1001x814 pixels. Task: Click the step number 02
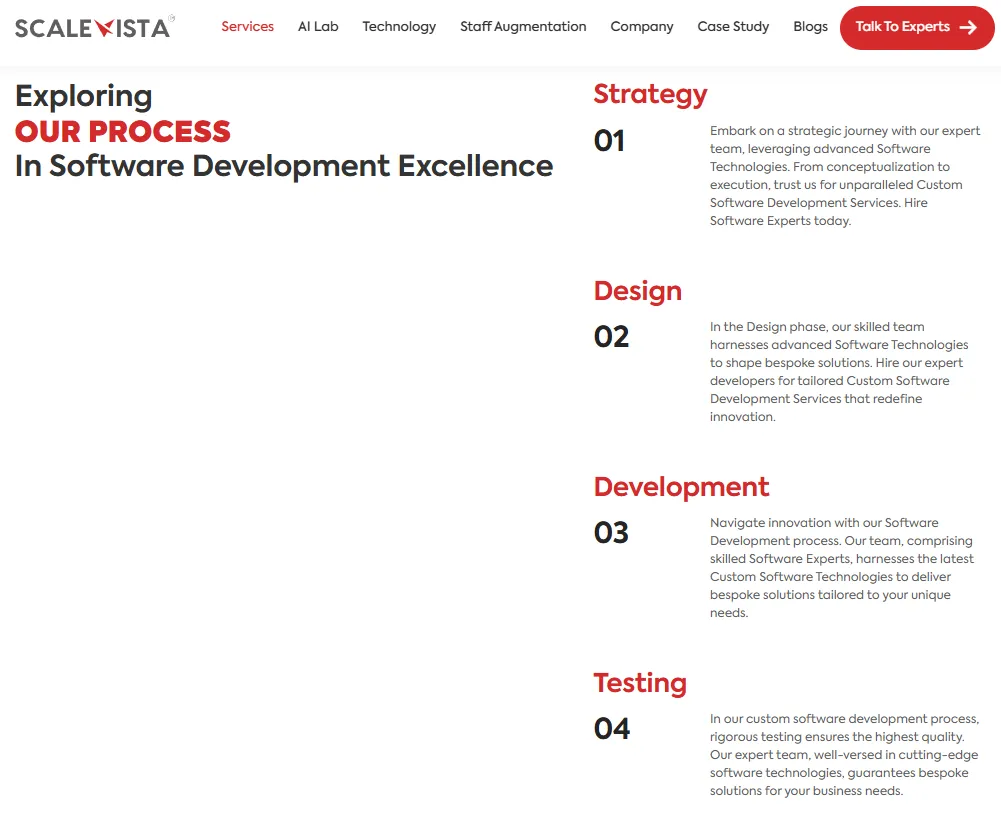pos(611,337)
